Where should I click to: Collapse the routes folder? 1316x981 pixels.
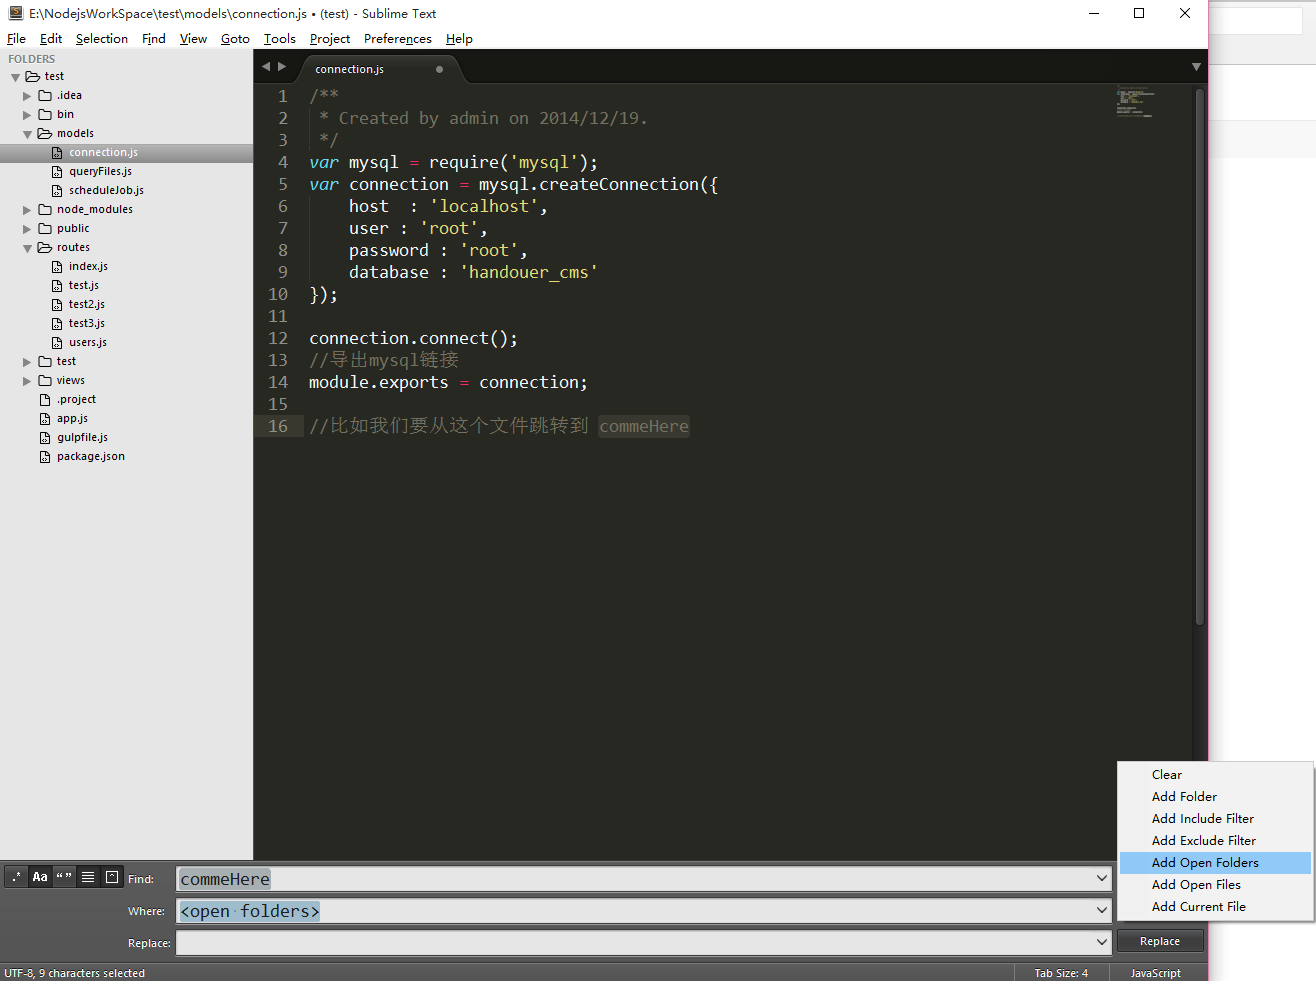(27, 248)
